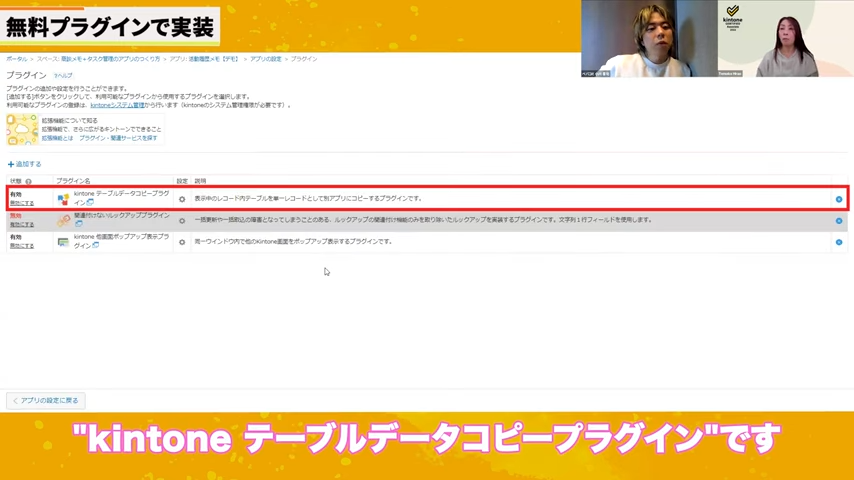
Task: Open settings gear for テーブルデータコピー plugin
Action: pos(182,199)
